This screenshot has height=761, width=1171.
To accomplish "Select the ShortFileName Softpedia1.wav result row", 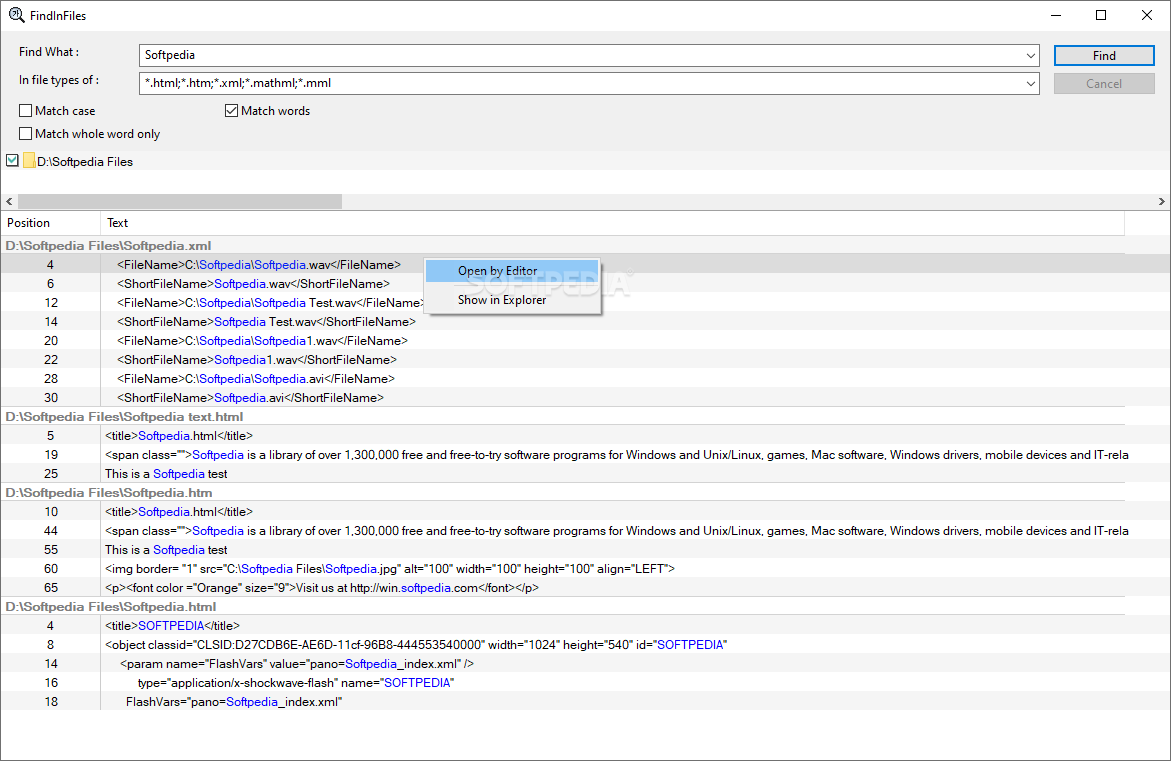I will (586, 360).
